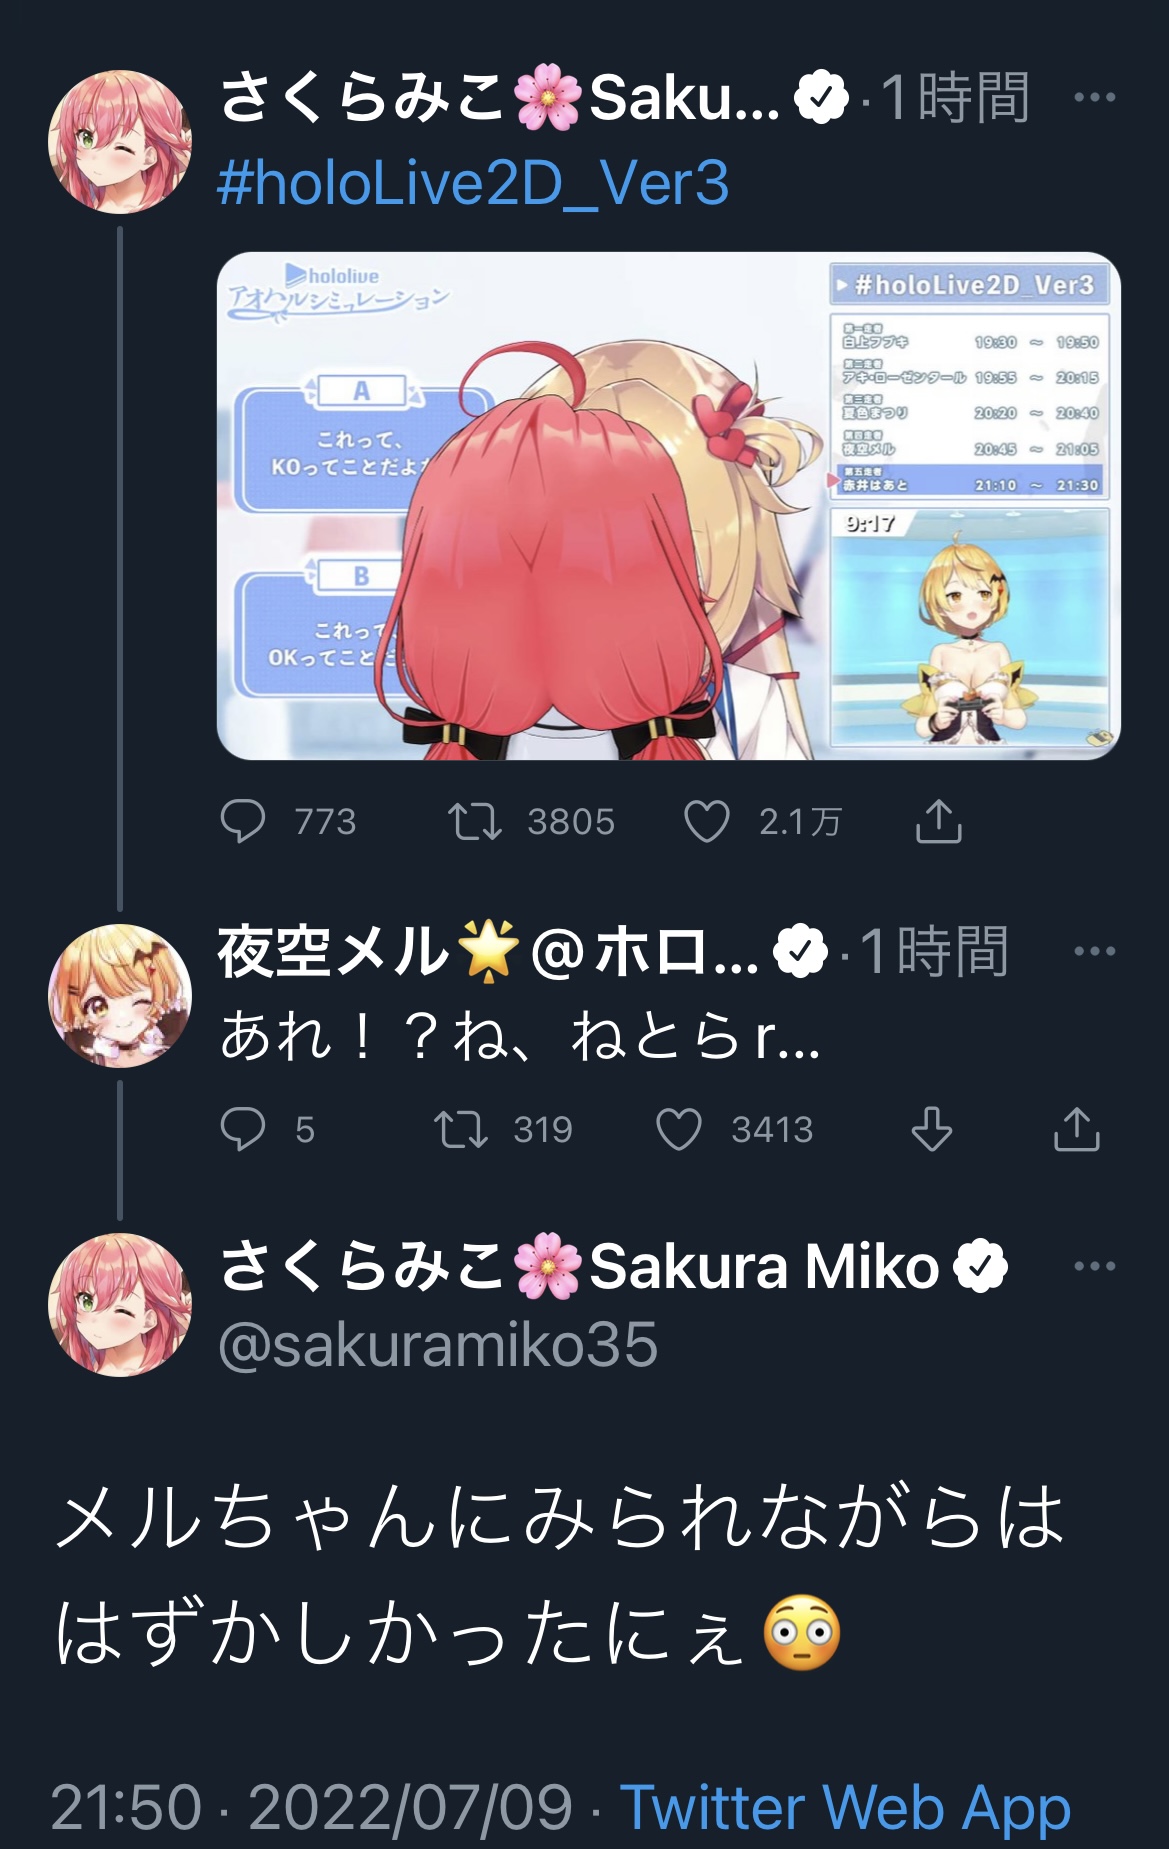Like 夜空メル's tweet with 3413 likes
The height and width of the screenshot is (1849, 1169).
(678, 1130)
